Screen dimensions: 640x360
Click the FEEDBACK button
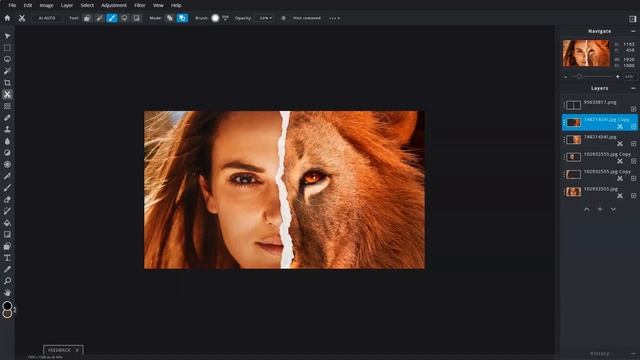(63, 350)
